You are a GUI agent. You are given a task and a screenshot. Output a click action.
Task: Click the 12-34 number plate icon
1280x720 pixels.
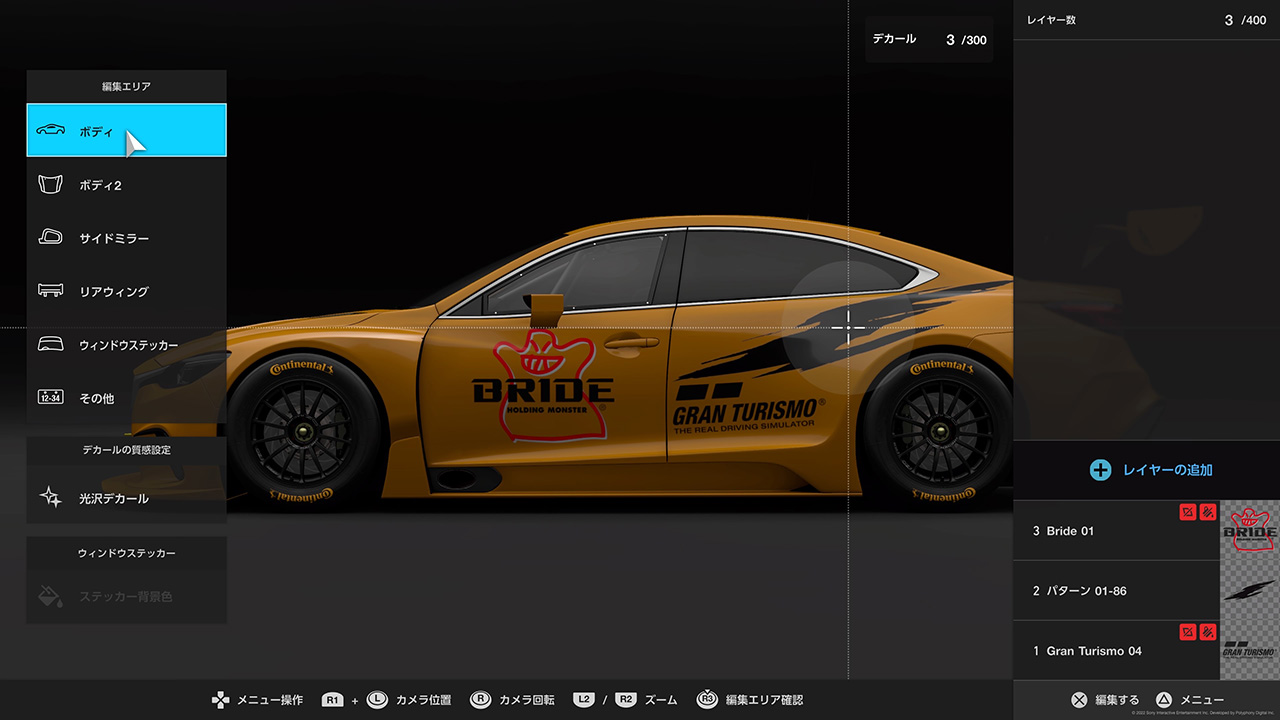(50, 397)
